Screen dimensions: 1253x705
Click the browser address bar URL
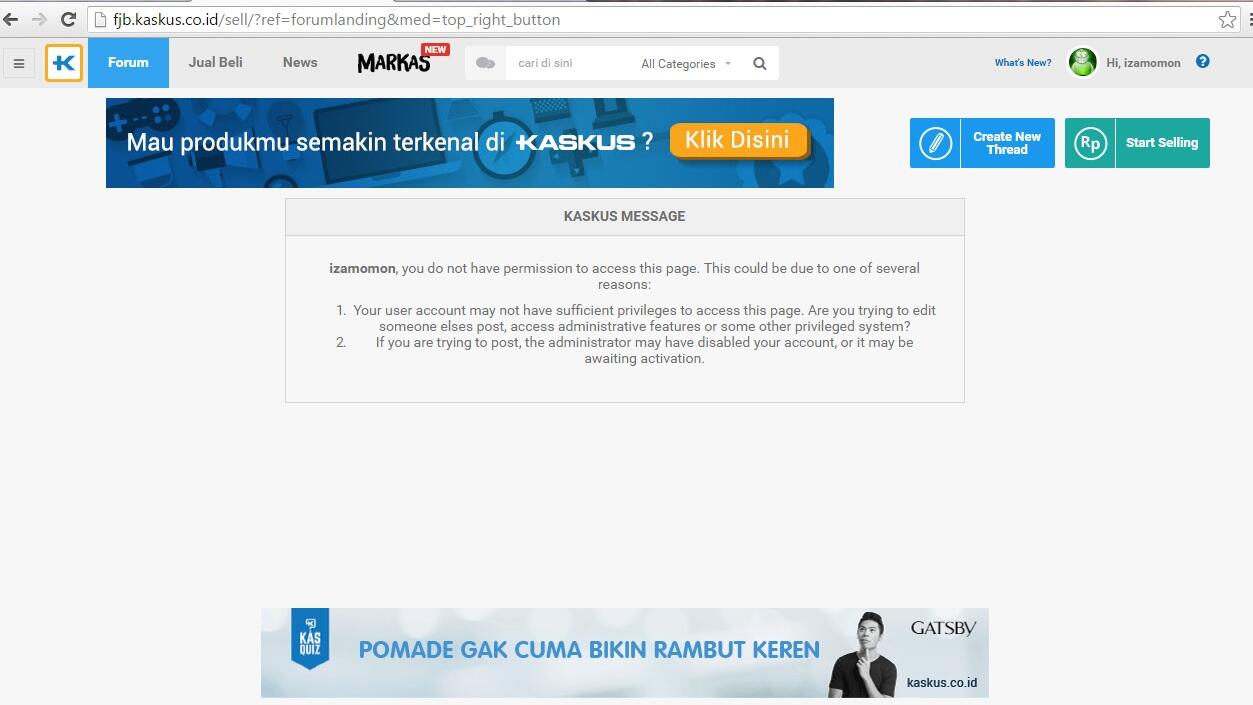[x=336, y=19]
